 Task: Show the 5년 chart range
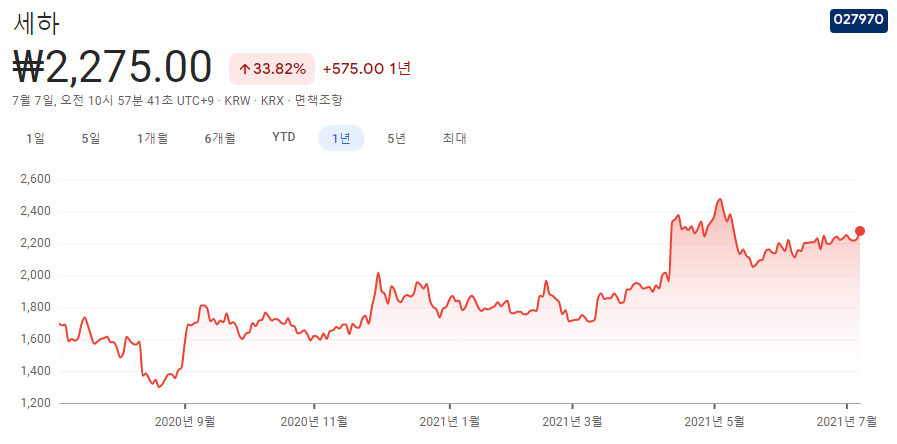tap(396, 138)
